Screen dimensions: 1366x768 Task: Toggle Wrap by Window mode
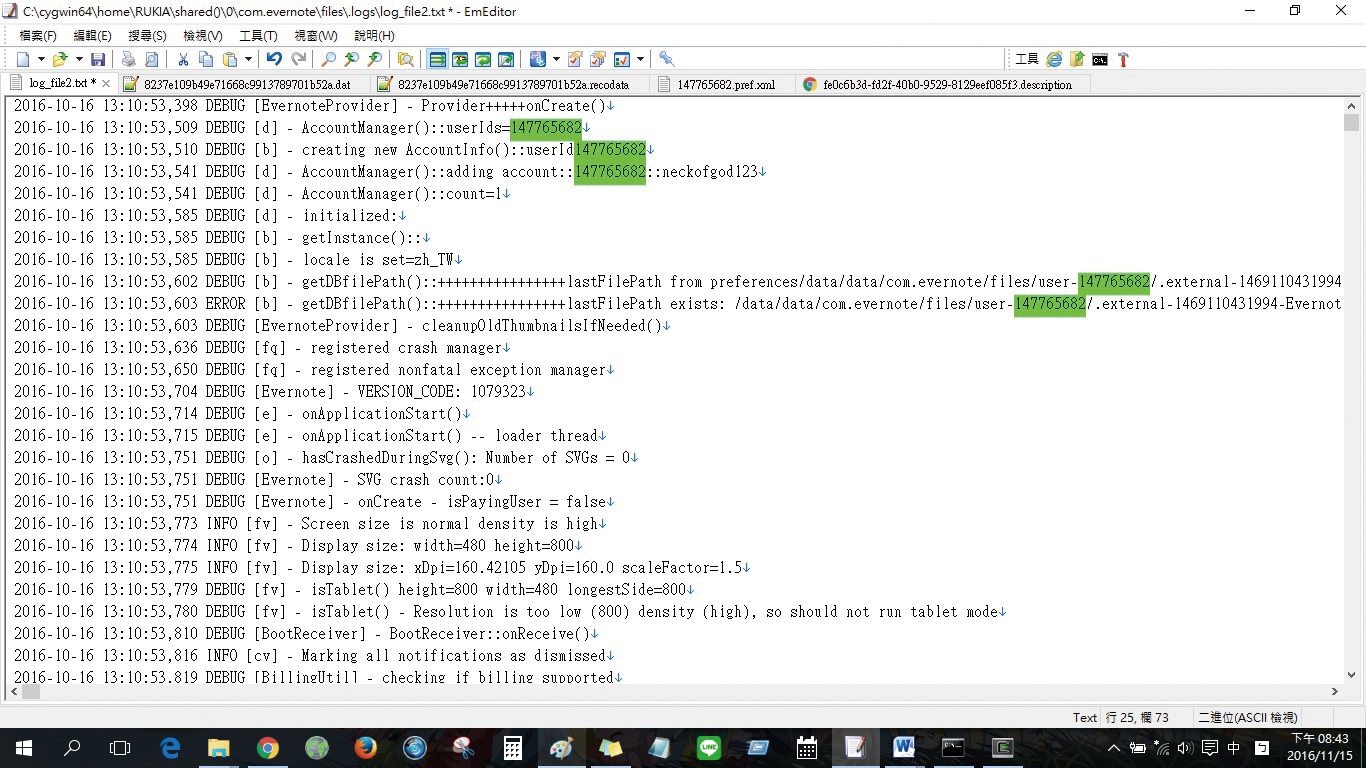(483, 59)
